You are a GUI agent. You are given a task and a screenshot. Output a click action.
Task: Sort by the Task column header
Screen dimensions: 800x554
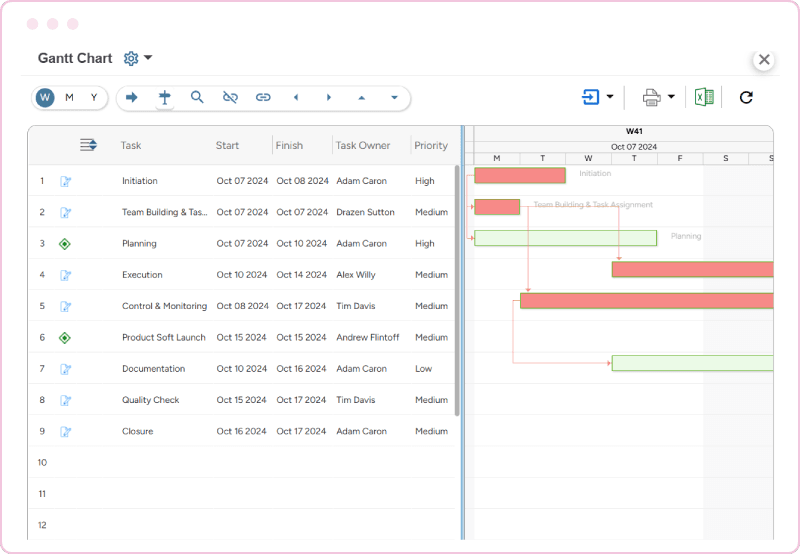(131, 145)
